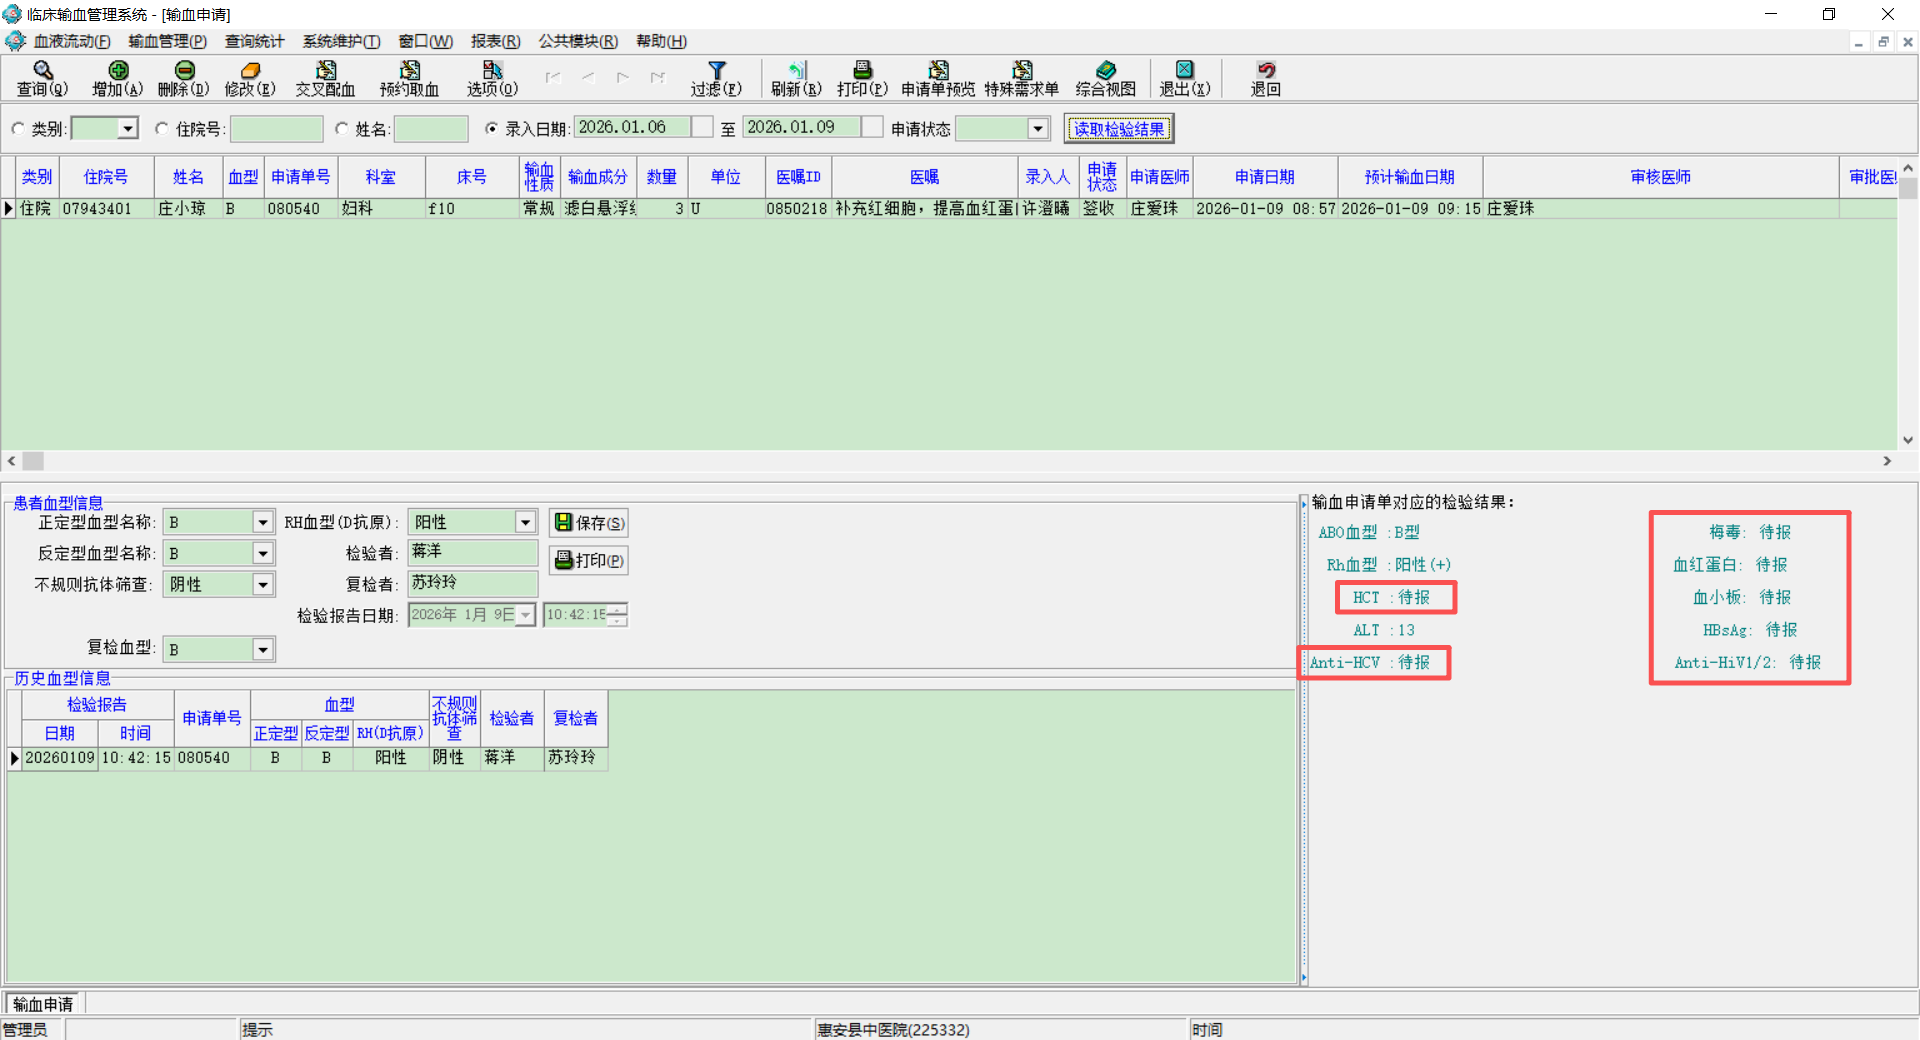This screenshot has height=1040, width=1920.
Task: Open end date 2026.01.09 picker dropdown
Action: (x=872, y=127)
